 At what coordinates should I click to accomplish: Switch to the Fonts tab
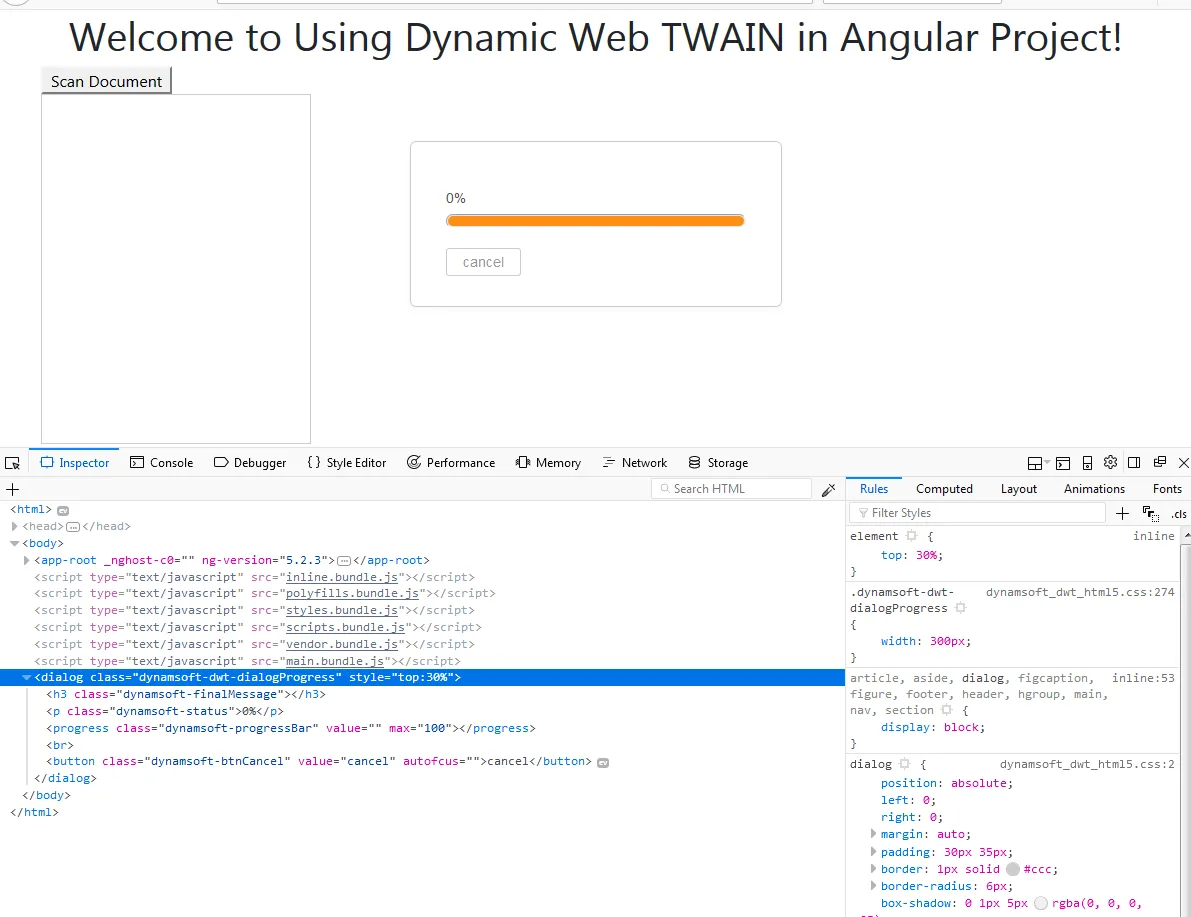pyautogui.click(x=1167, y=489)
